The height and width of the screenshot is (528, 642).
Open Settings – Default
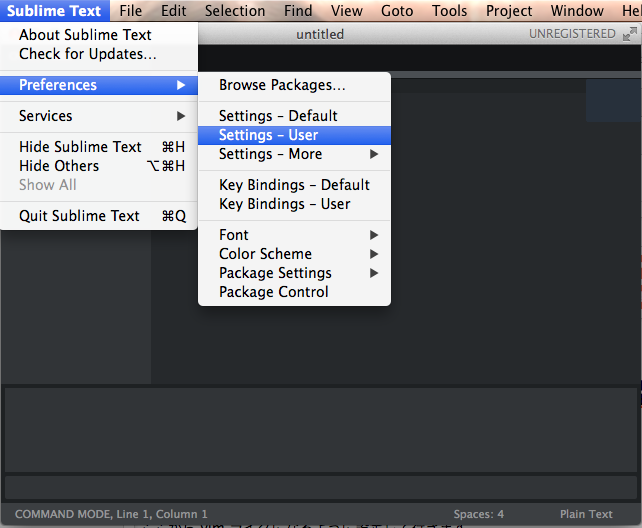(294, 116)
